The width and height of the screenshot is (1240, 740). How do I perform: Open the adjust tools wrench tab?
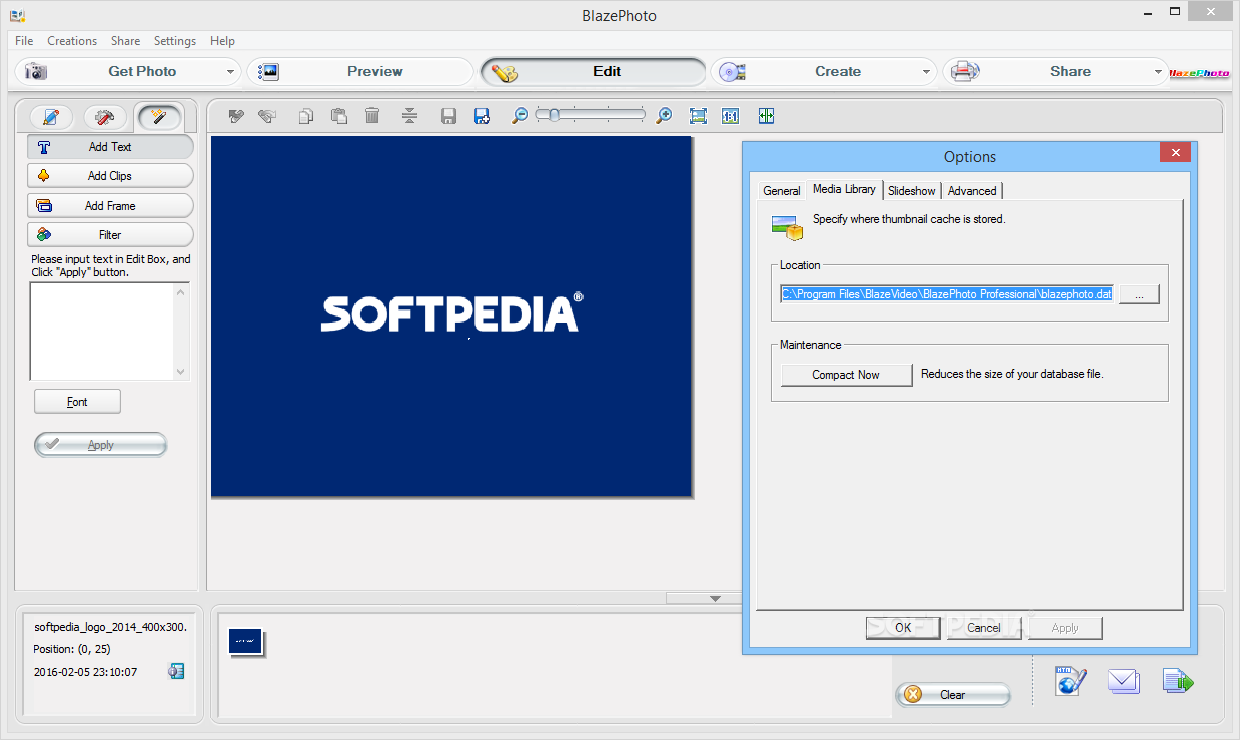click(105, 117)
